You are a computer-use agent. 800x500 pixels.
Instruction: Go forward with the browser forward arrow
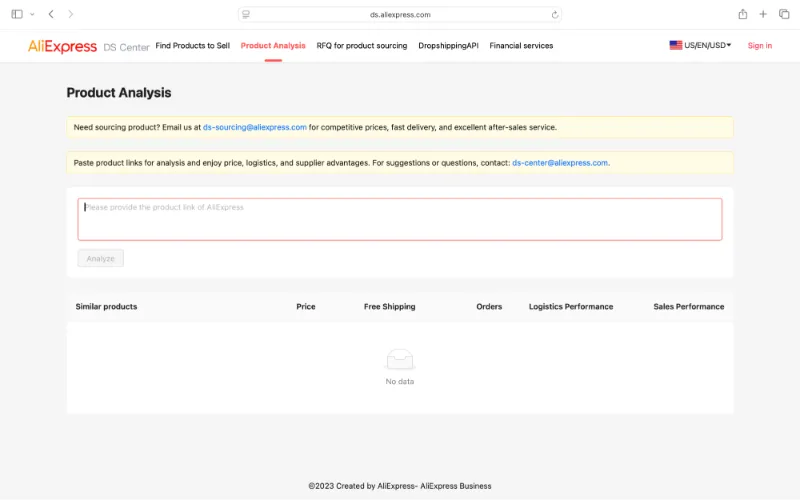click(x=70, y=14)
